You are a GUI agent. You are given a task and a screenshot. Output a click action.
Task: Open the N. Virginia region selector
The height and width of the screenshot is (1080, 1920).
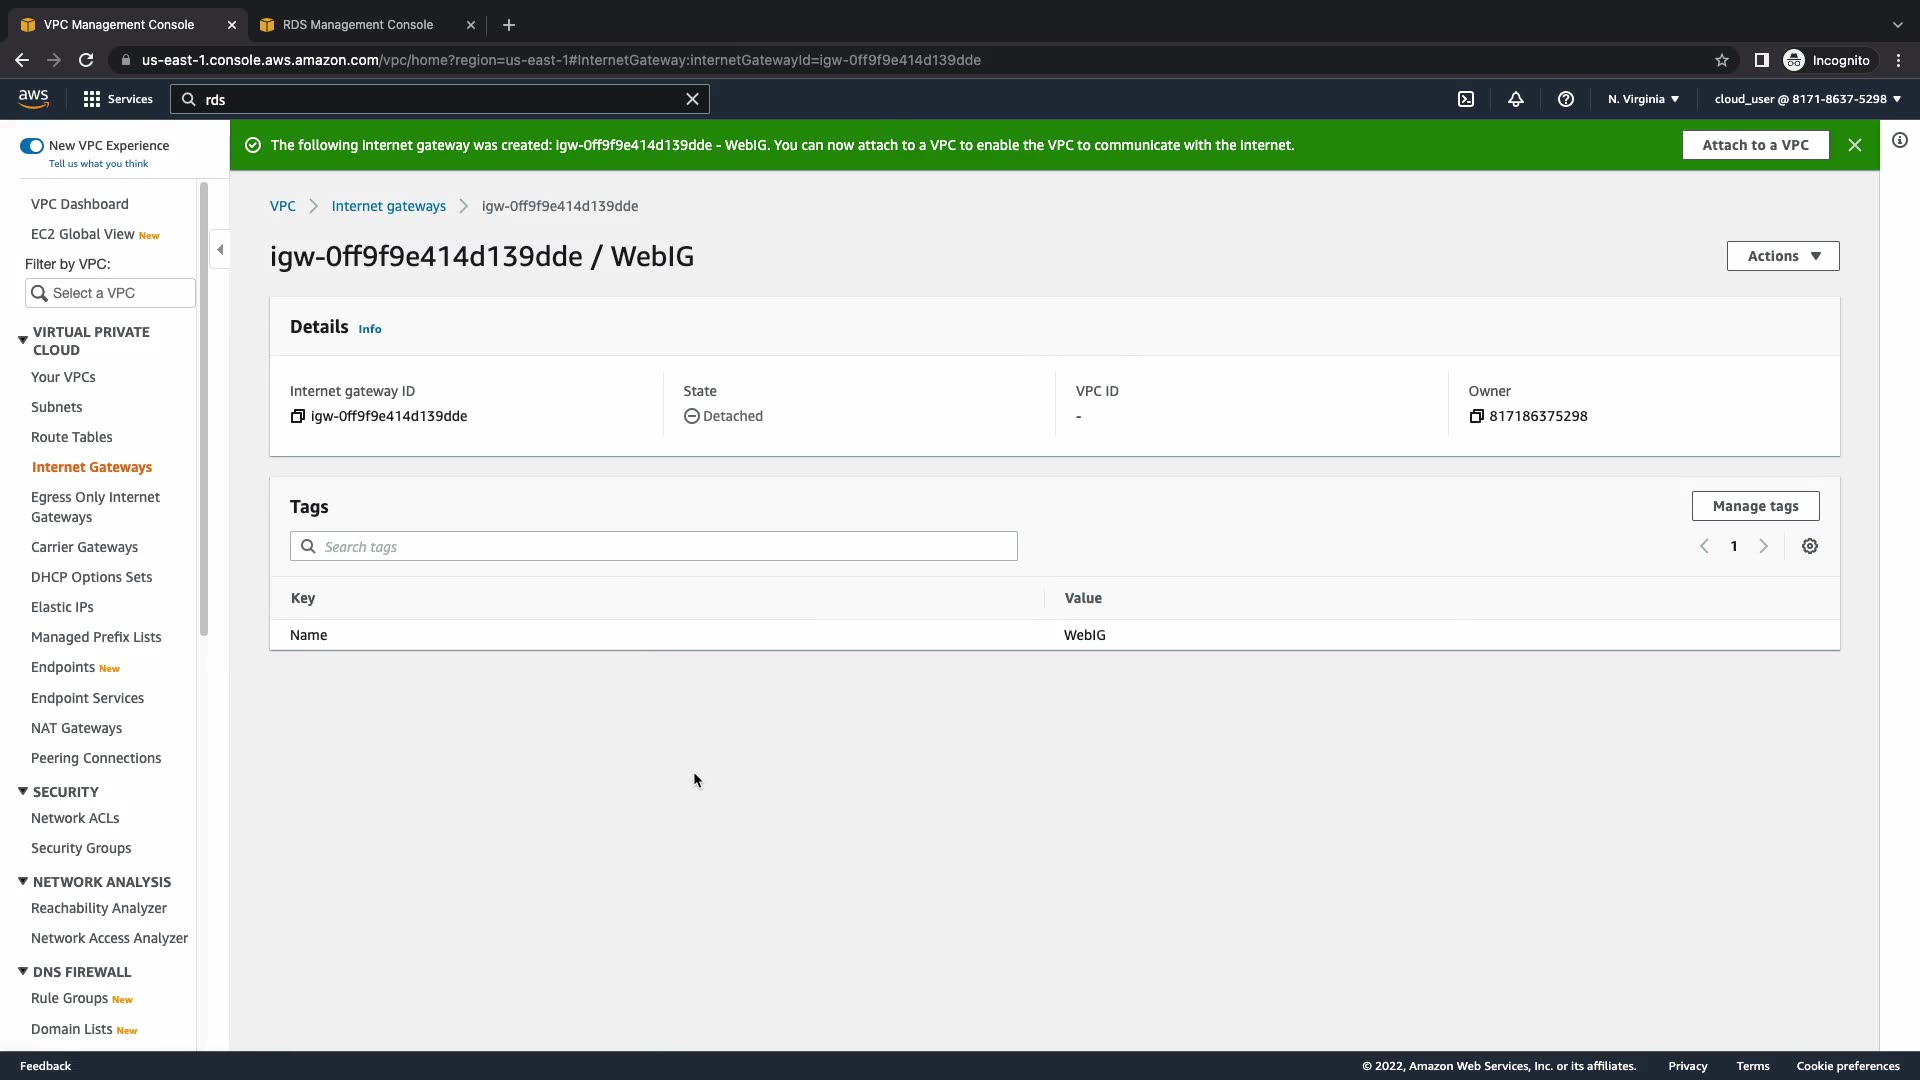click(x=1643, y=99)
